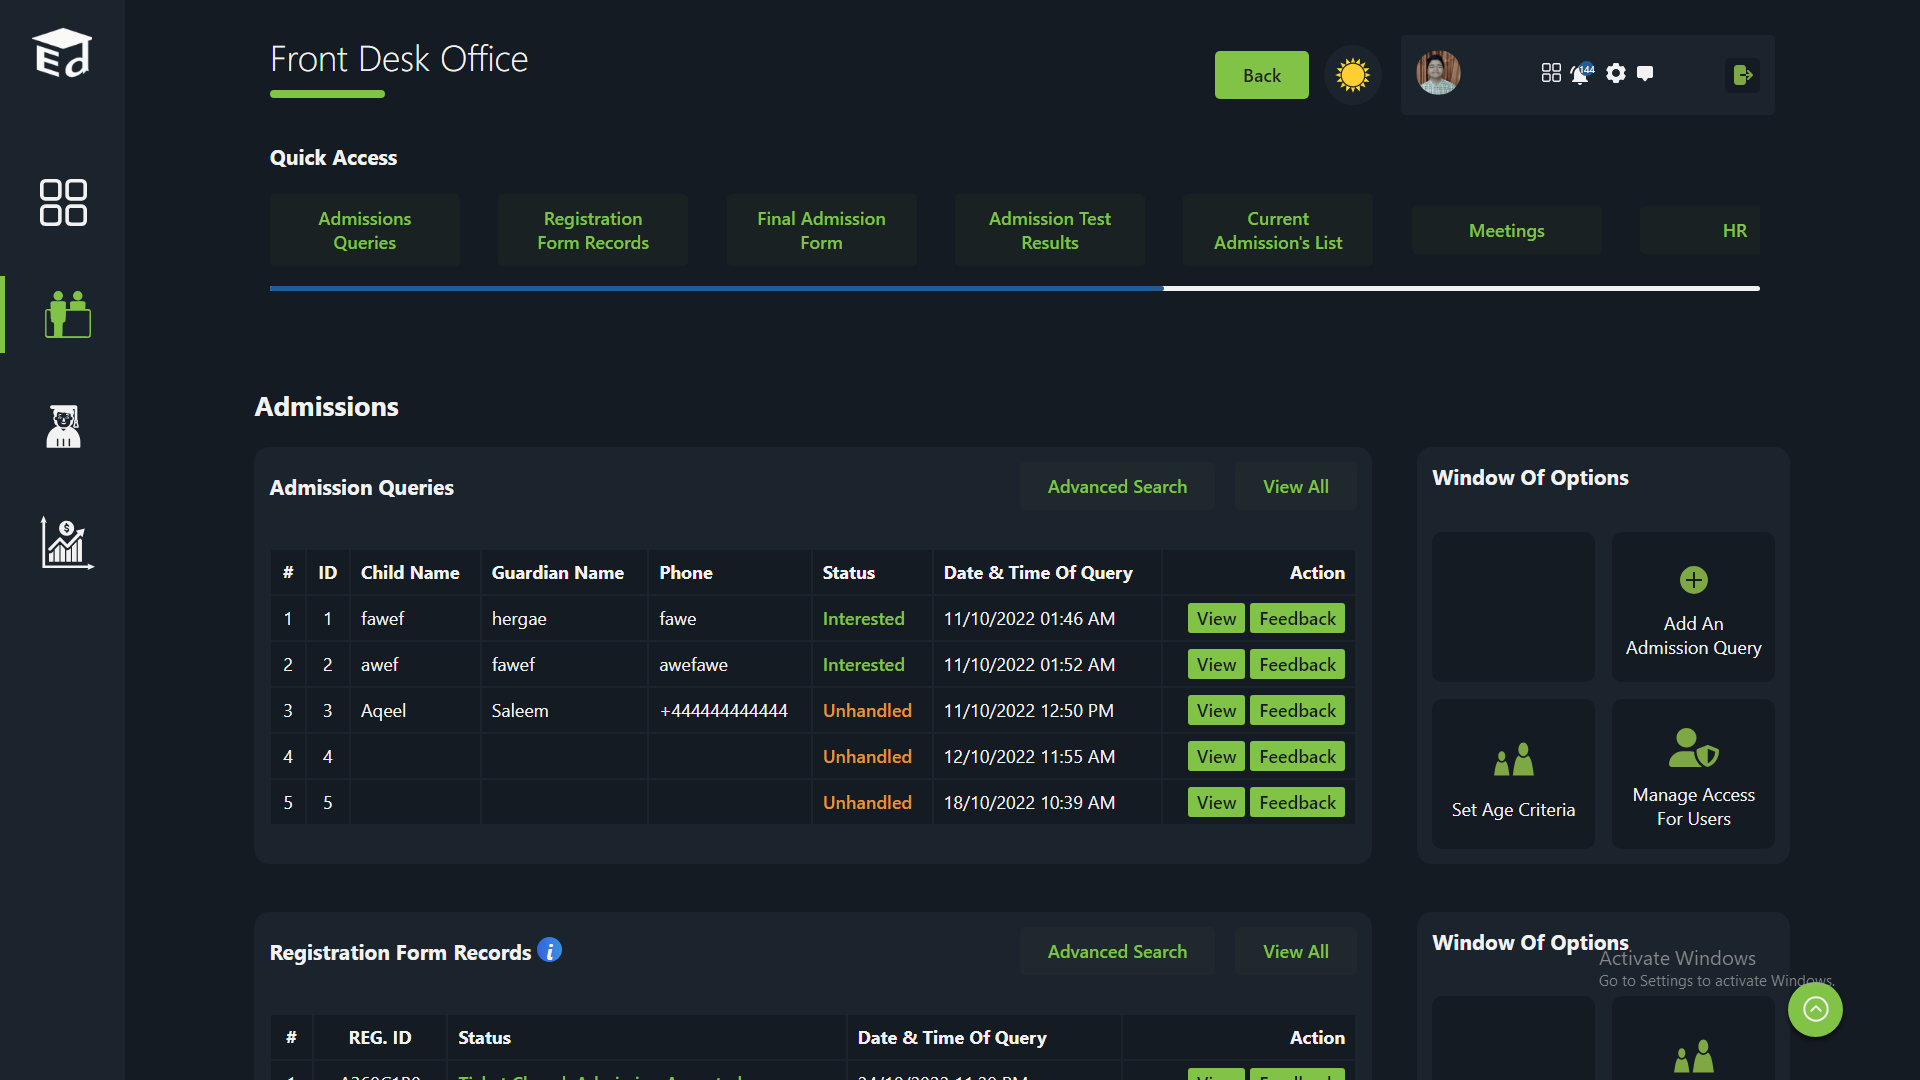
Task: Open Admissions Queries quick access tab
Action: [364, 230]
